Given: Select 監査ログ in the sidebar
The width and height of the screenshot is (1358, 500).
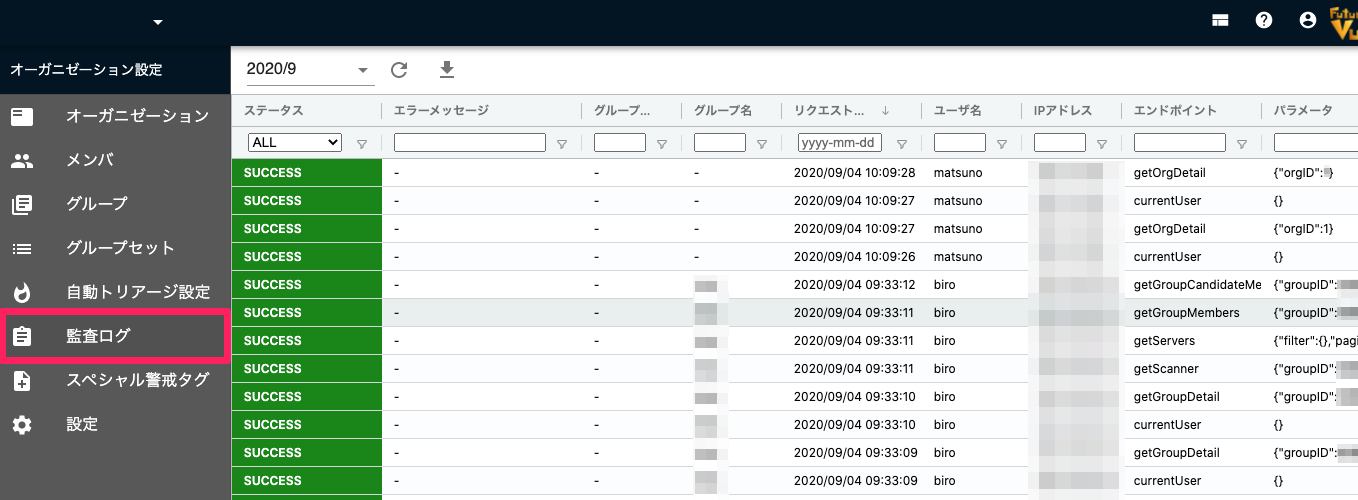Looking at the screenshot, I should coord(115,336).
